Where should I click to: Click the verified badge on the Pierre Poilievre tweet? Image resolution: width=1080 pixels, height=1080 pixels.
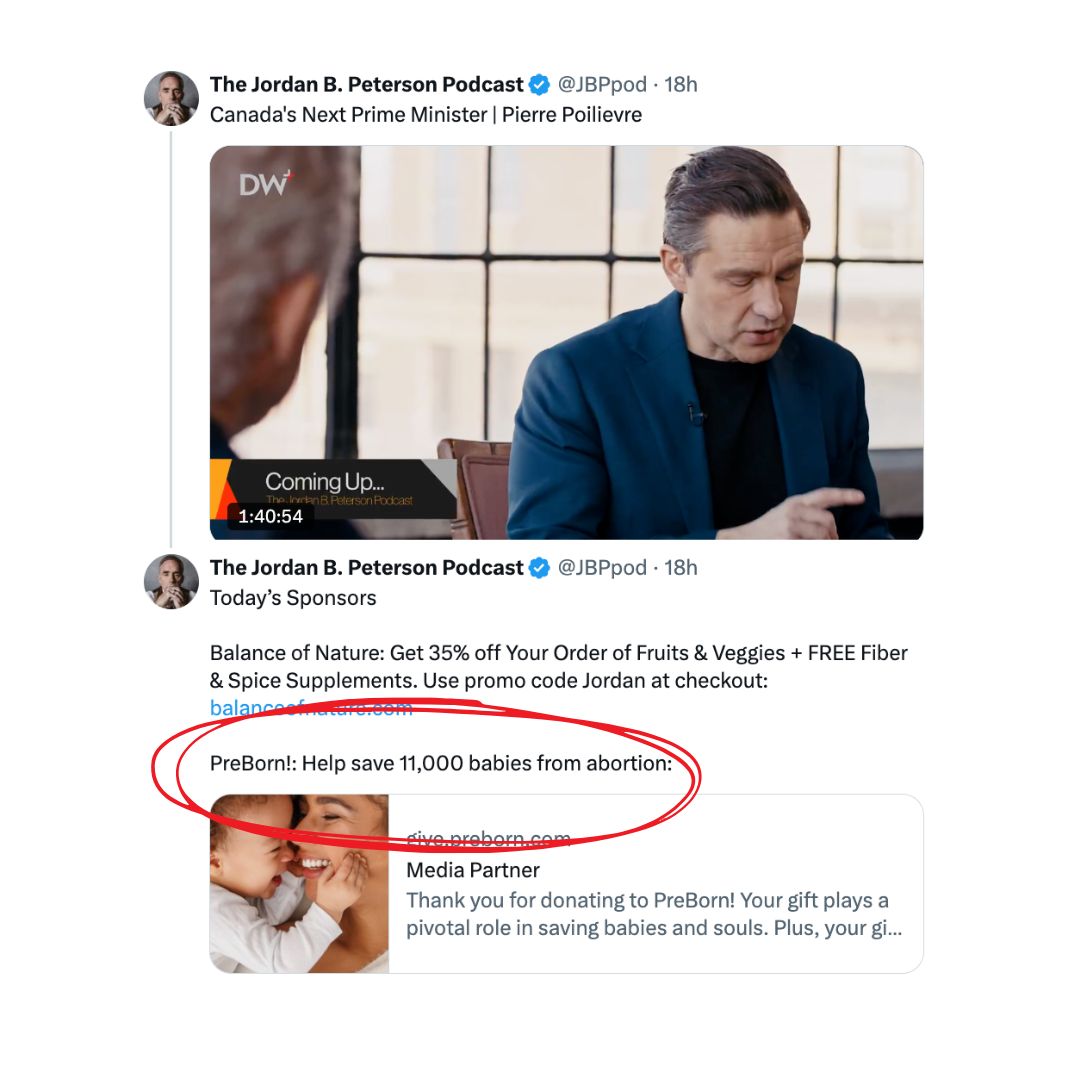[x=539, y=85]
